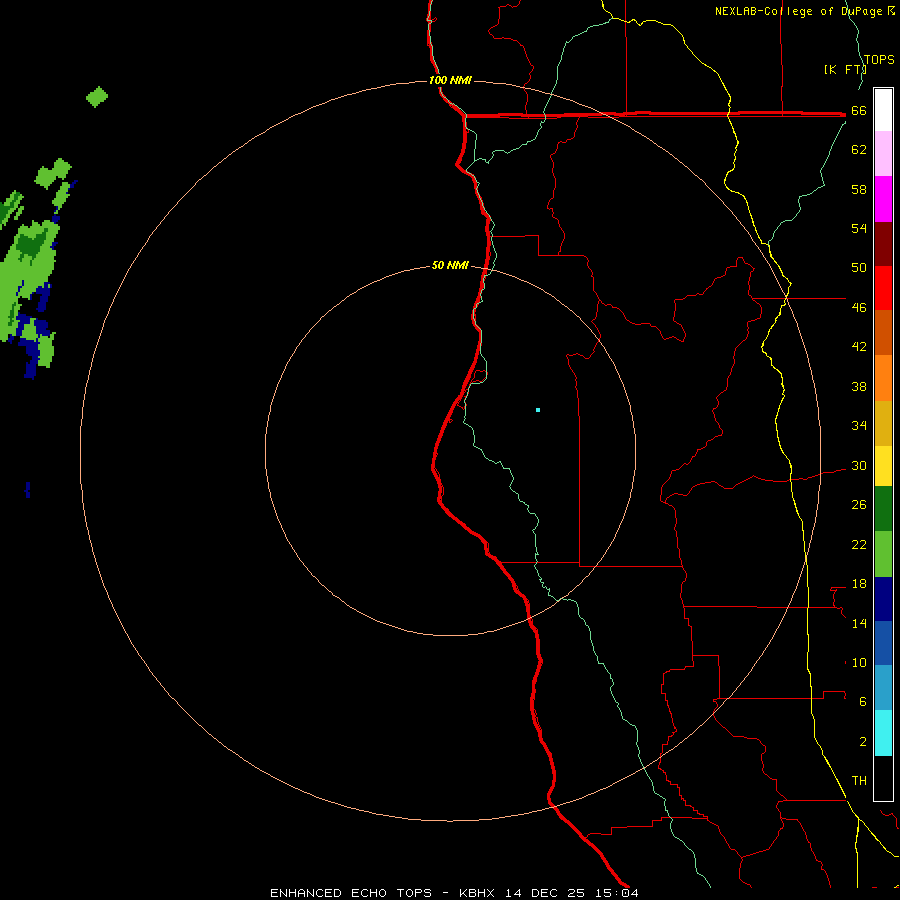Click the '[K FT]' units label

pos(845,69)
